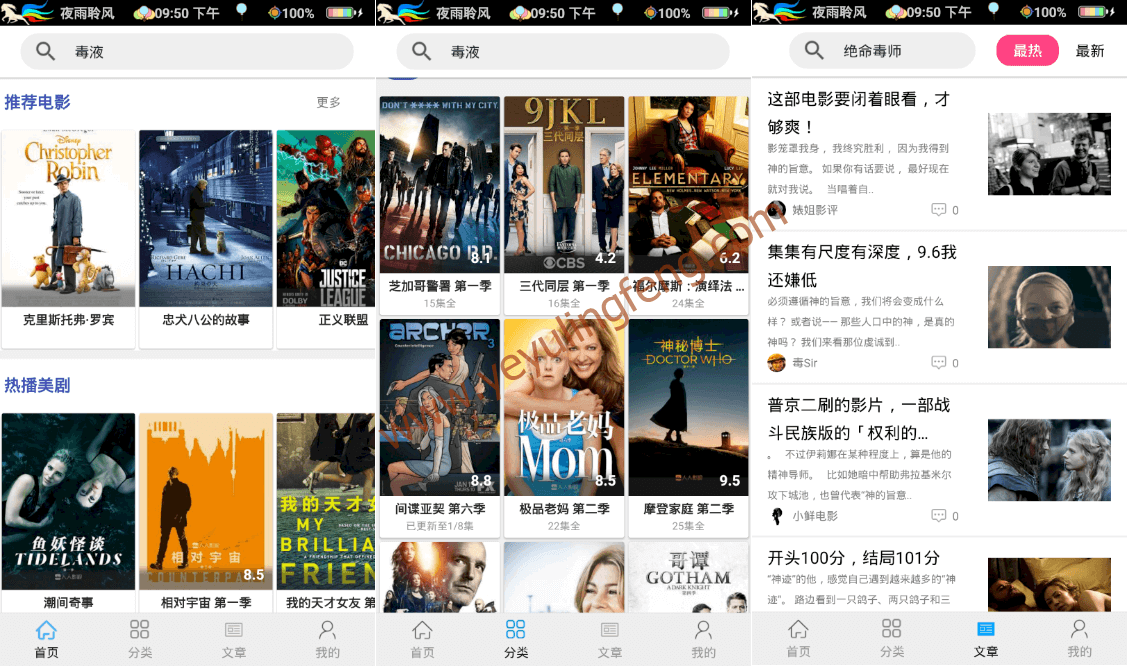Open 首页 home icon in right screen

pos(798,629)
